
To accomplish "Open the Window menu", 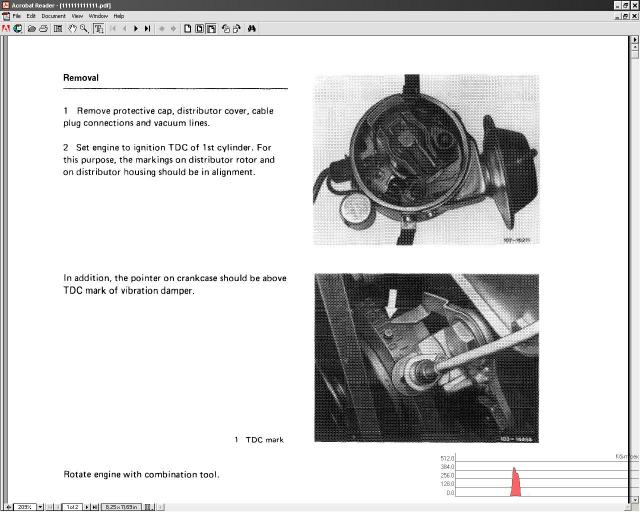I will pos(98,16).
